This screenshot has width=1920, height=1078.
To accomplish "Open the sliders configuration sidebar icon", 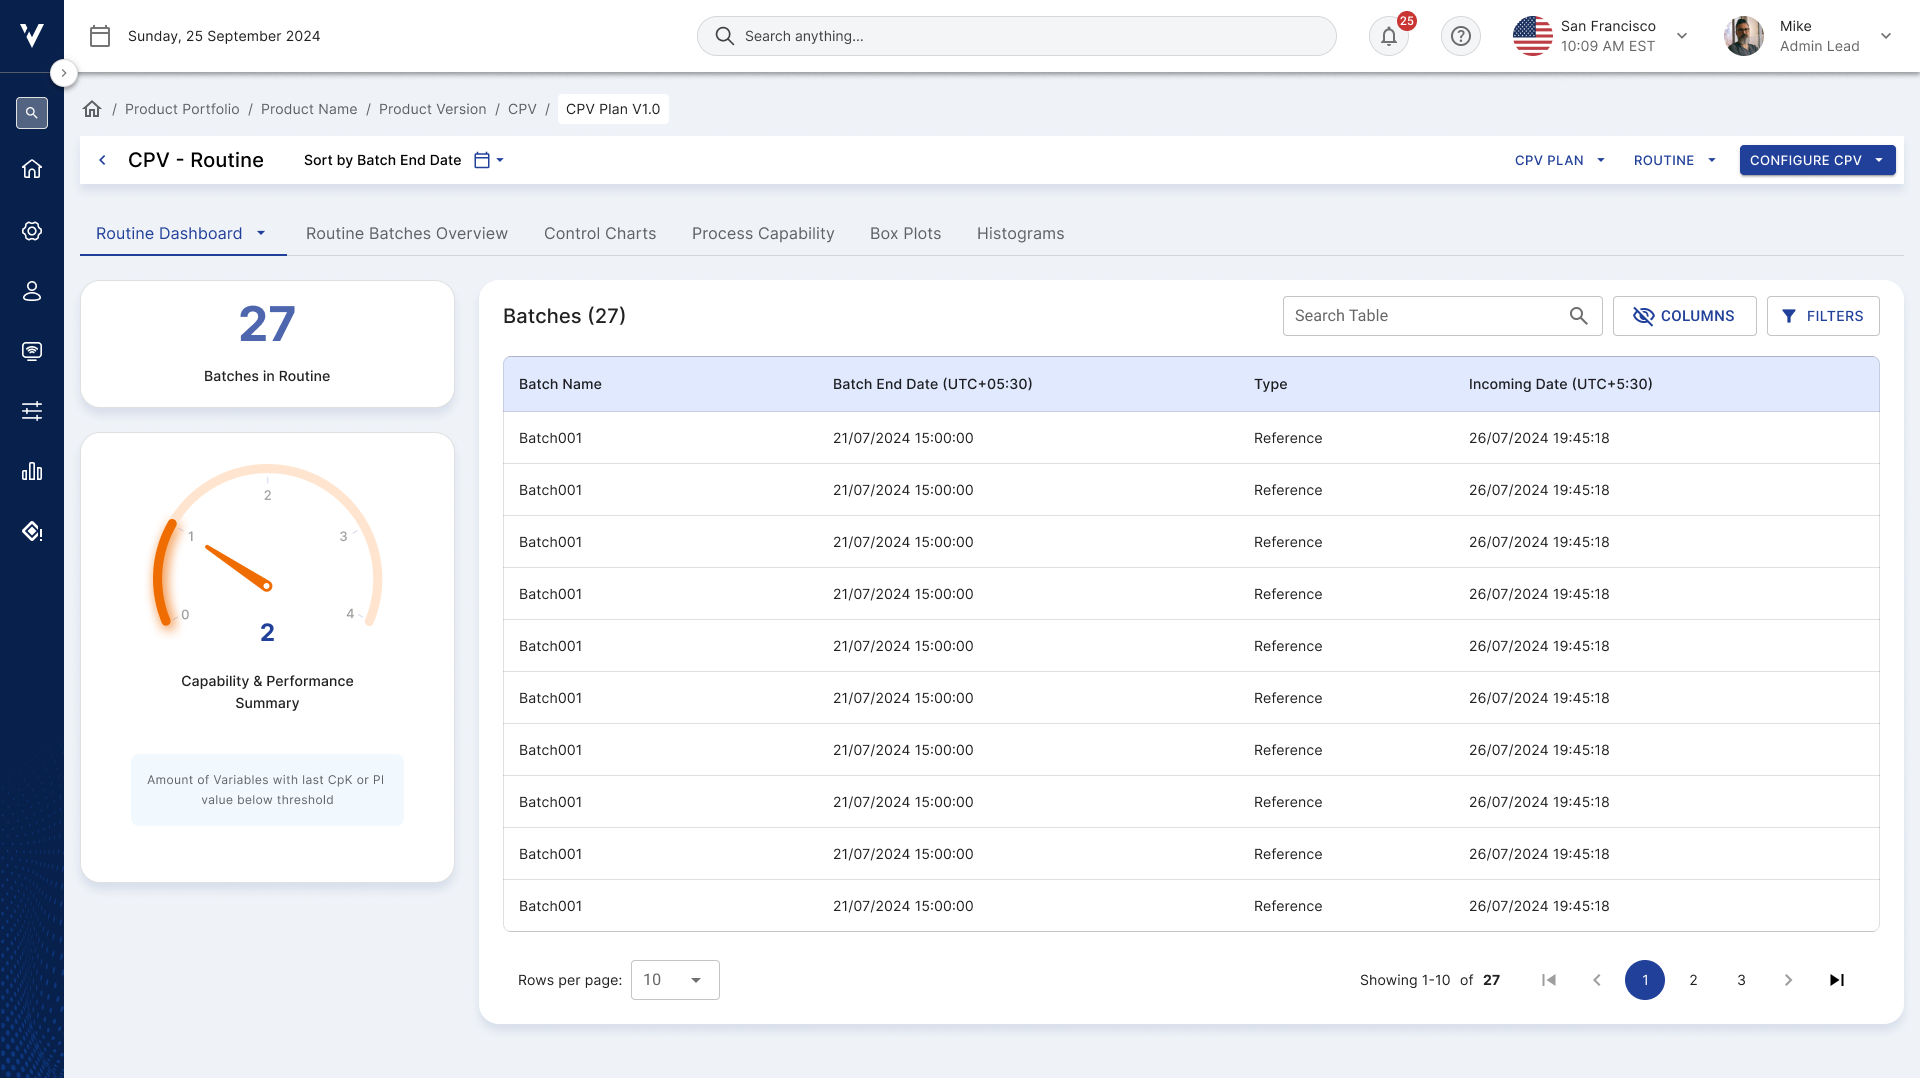I will [32, 411].
